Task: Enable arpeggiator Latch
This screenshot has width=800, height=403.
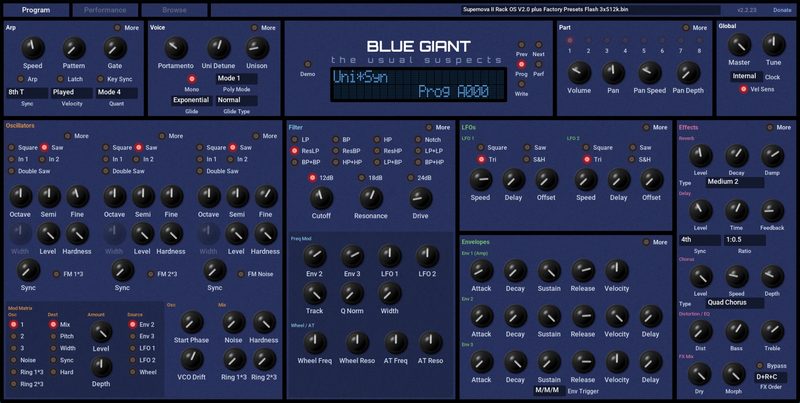Action: (60, 79)
